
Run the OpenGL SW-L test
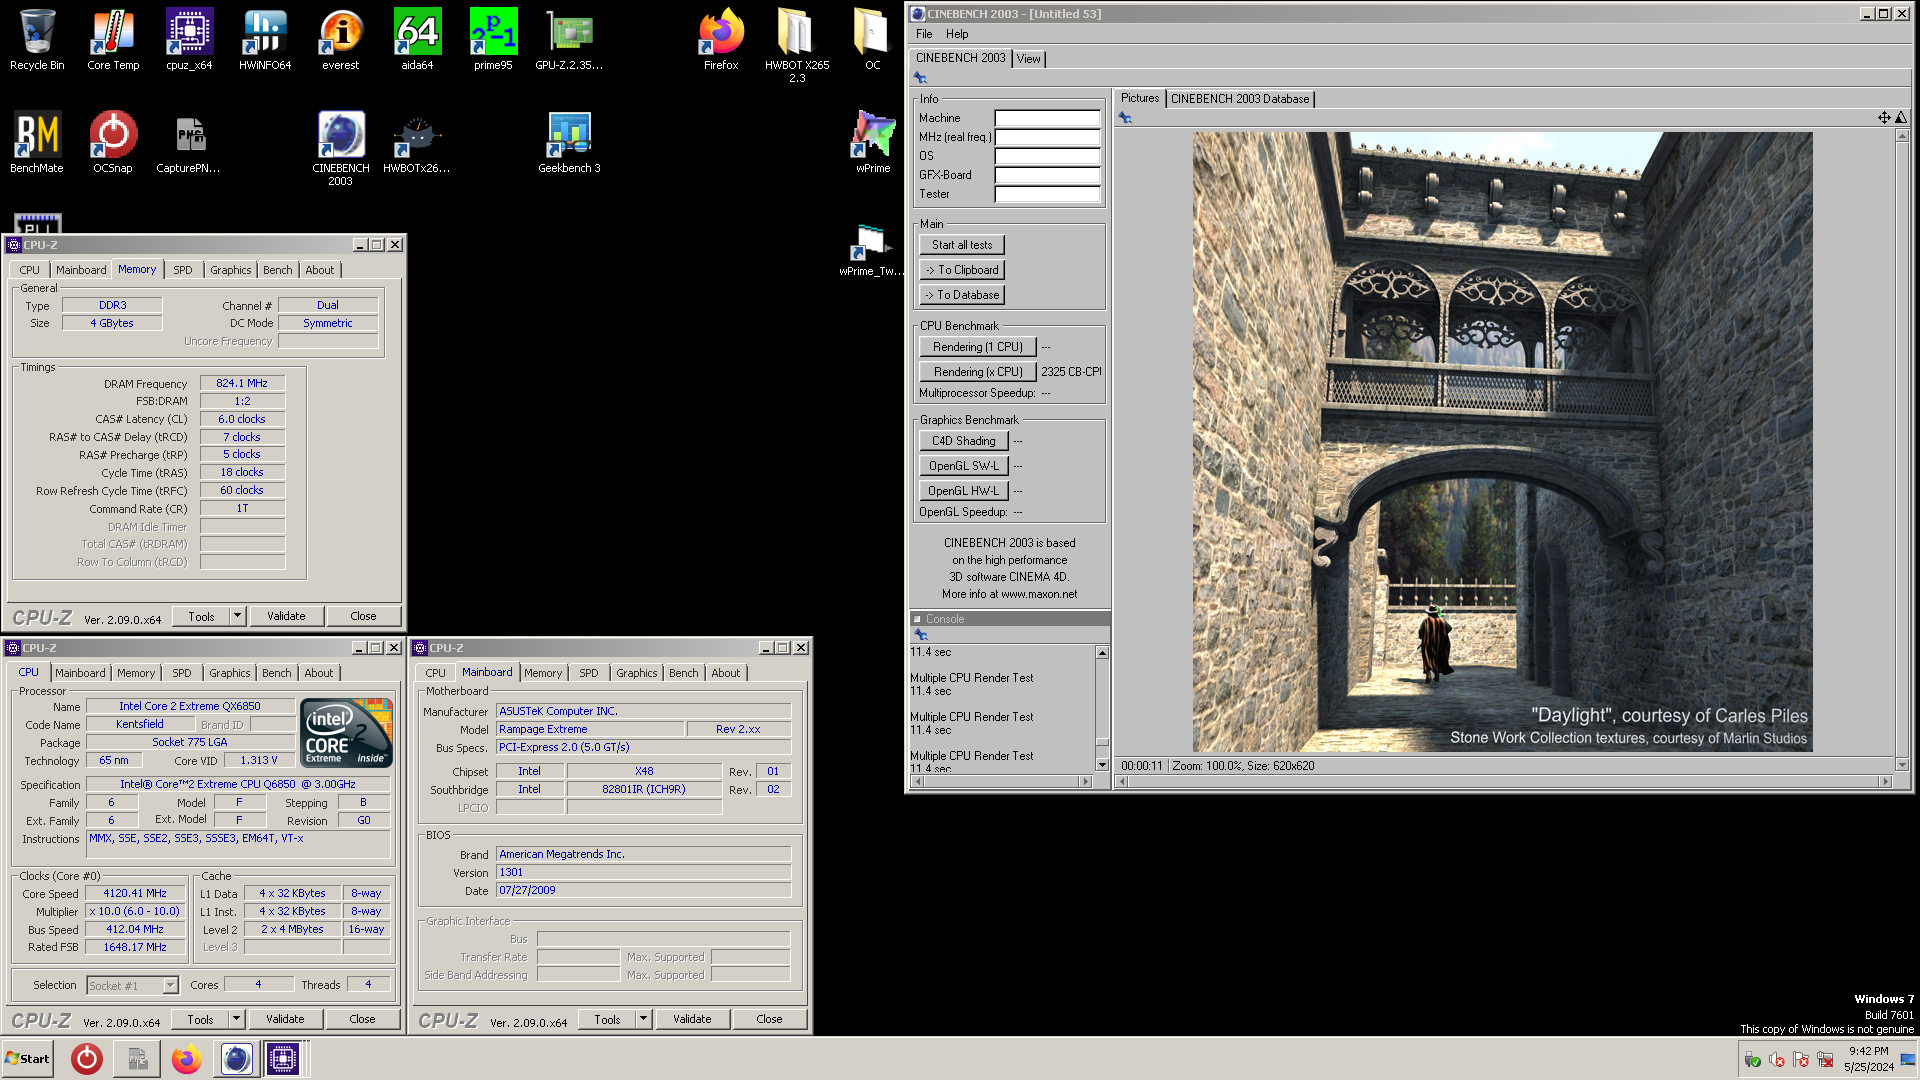pos(964,466)
